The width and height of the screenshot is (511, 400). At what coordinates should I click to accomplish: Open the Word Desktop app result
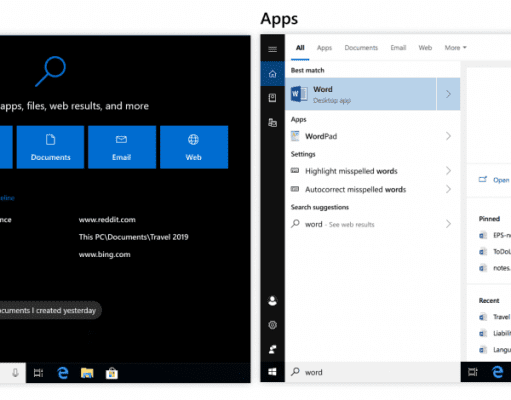tap(361, 94)
